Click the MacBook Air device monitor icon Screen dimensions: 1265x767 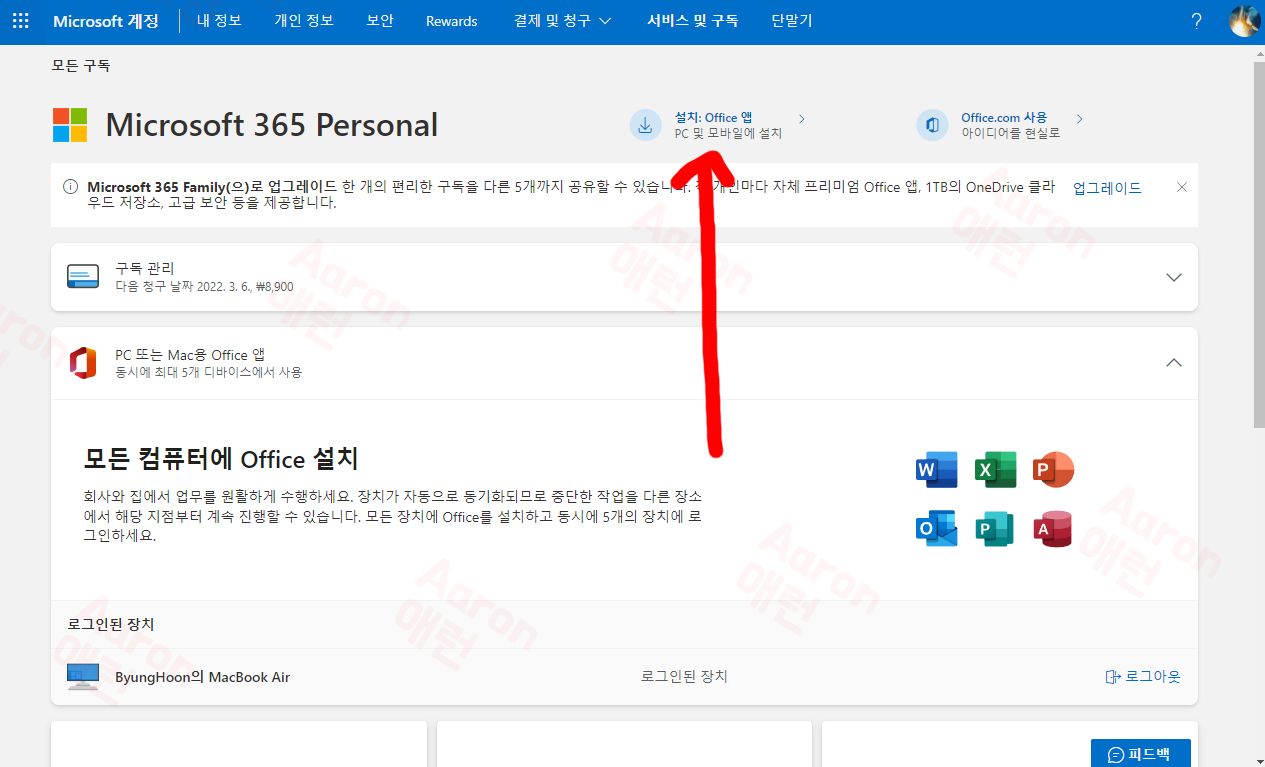[83, 677]
